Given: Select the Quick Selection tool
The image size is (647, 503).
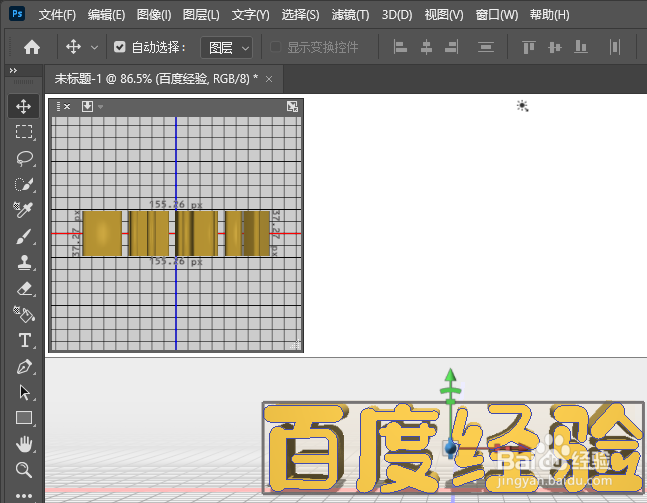Looking at the screenshot, I should [x=24, y=184].
